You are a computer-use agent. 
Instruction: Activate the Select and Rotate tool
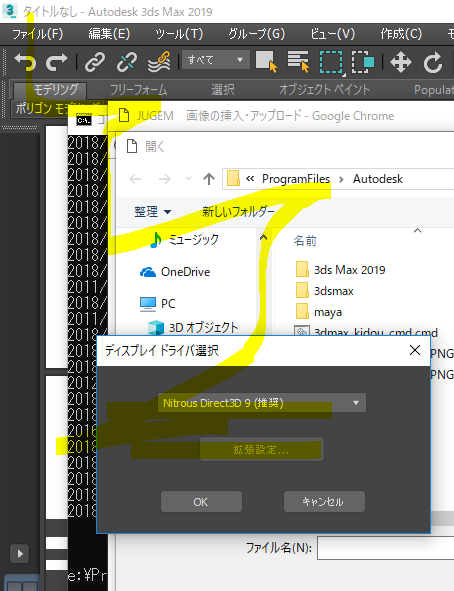pyautogui.click(x=433, y=62)
